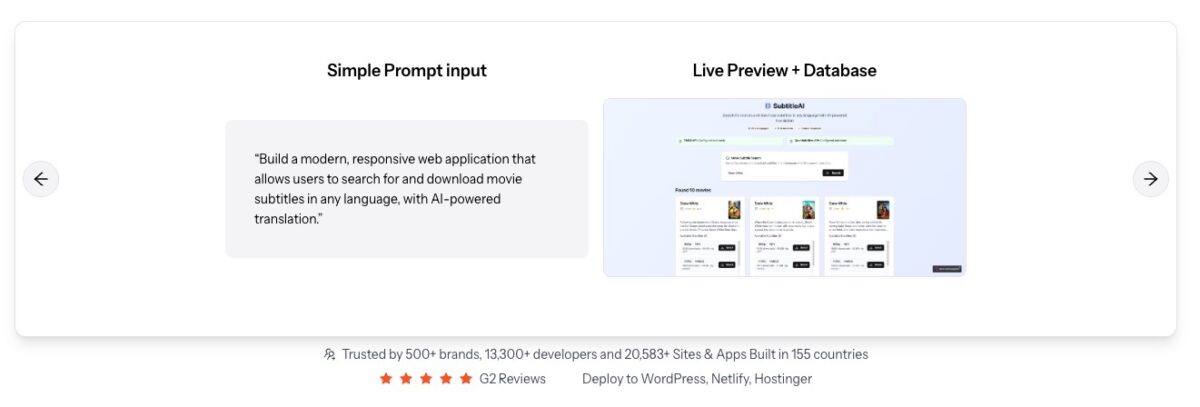Click the third orange rating star
The height and width of the screenshot is (407, 1200).
426,379
